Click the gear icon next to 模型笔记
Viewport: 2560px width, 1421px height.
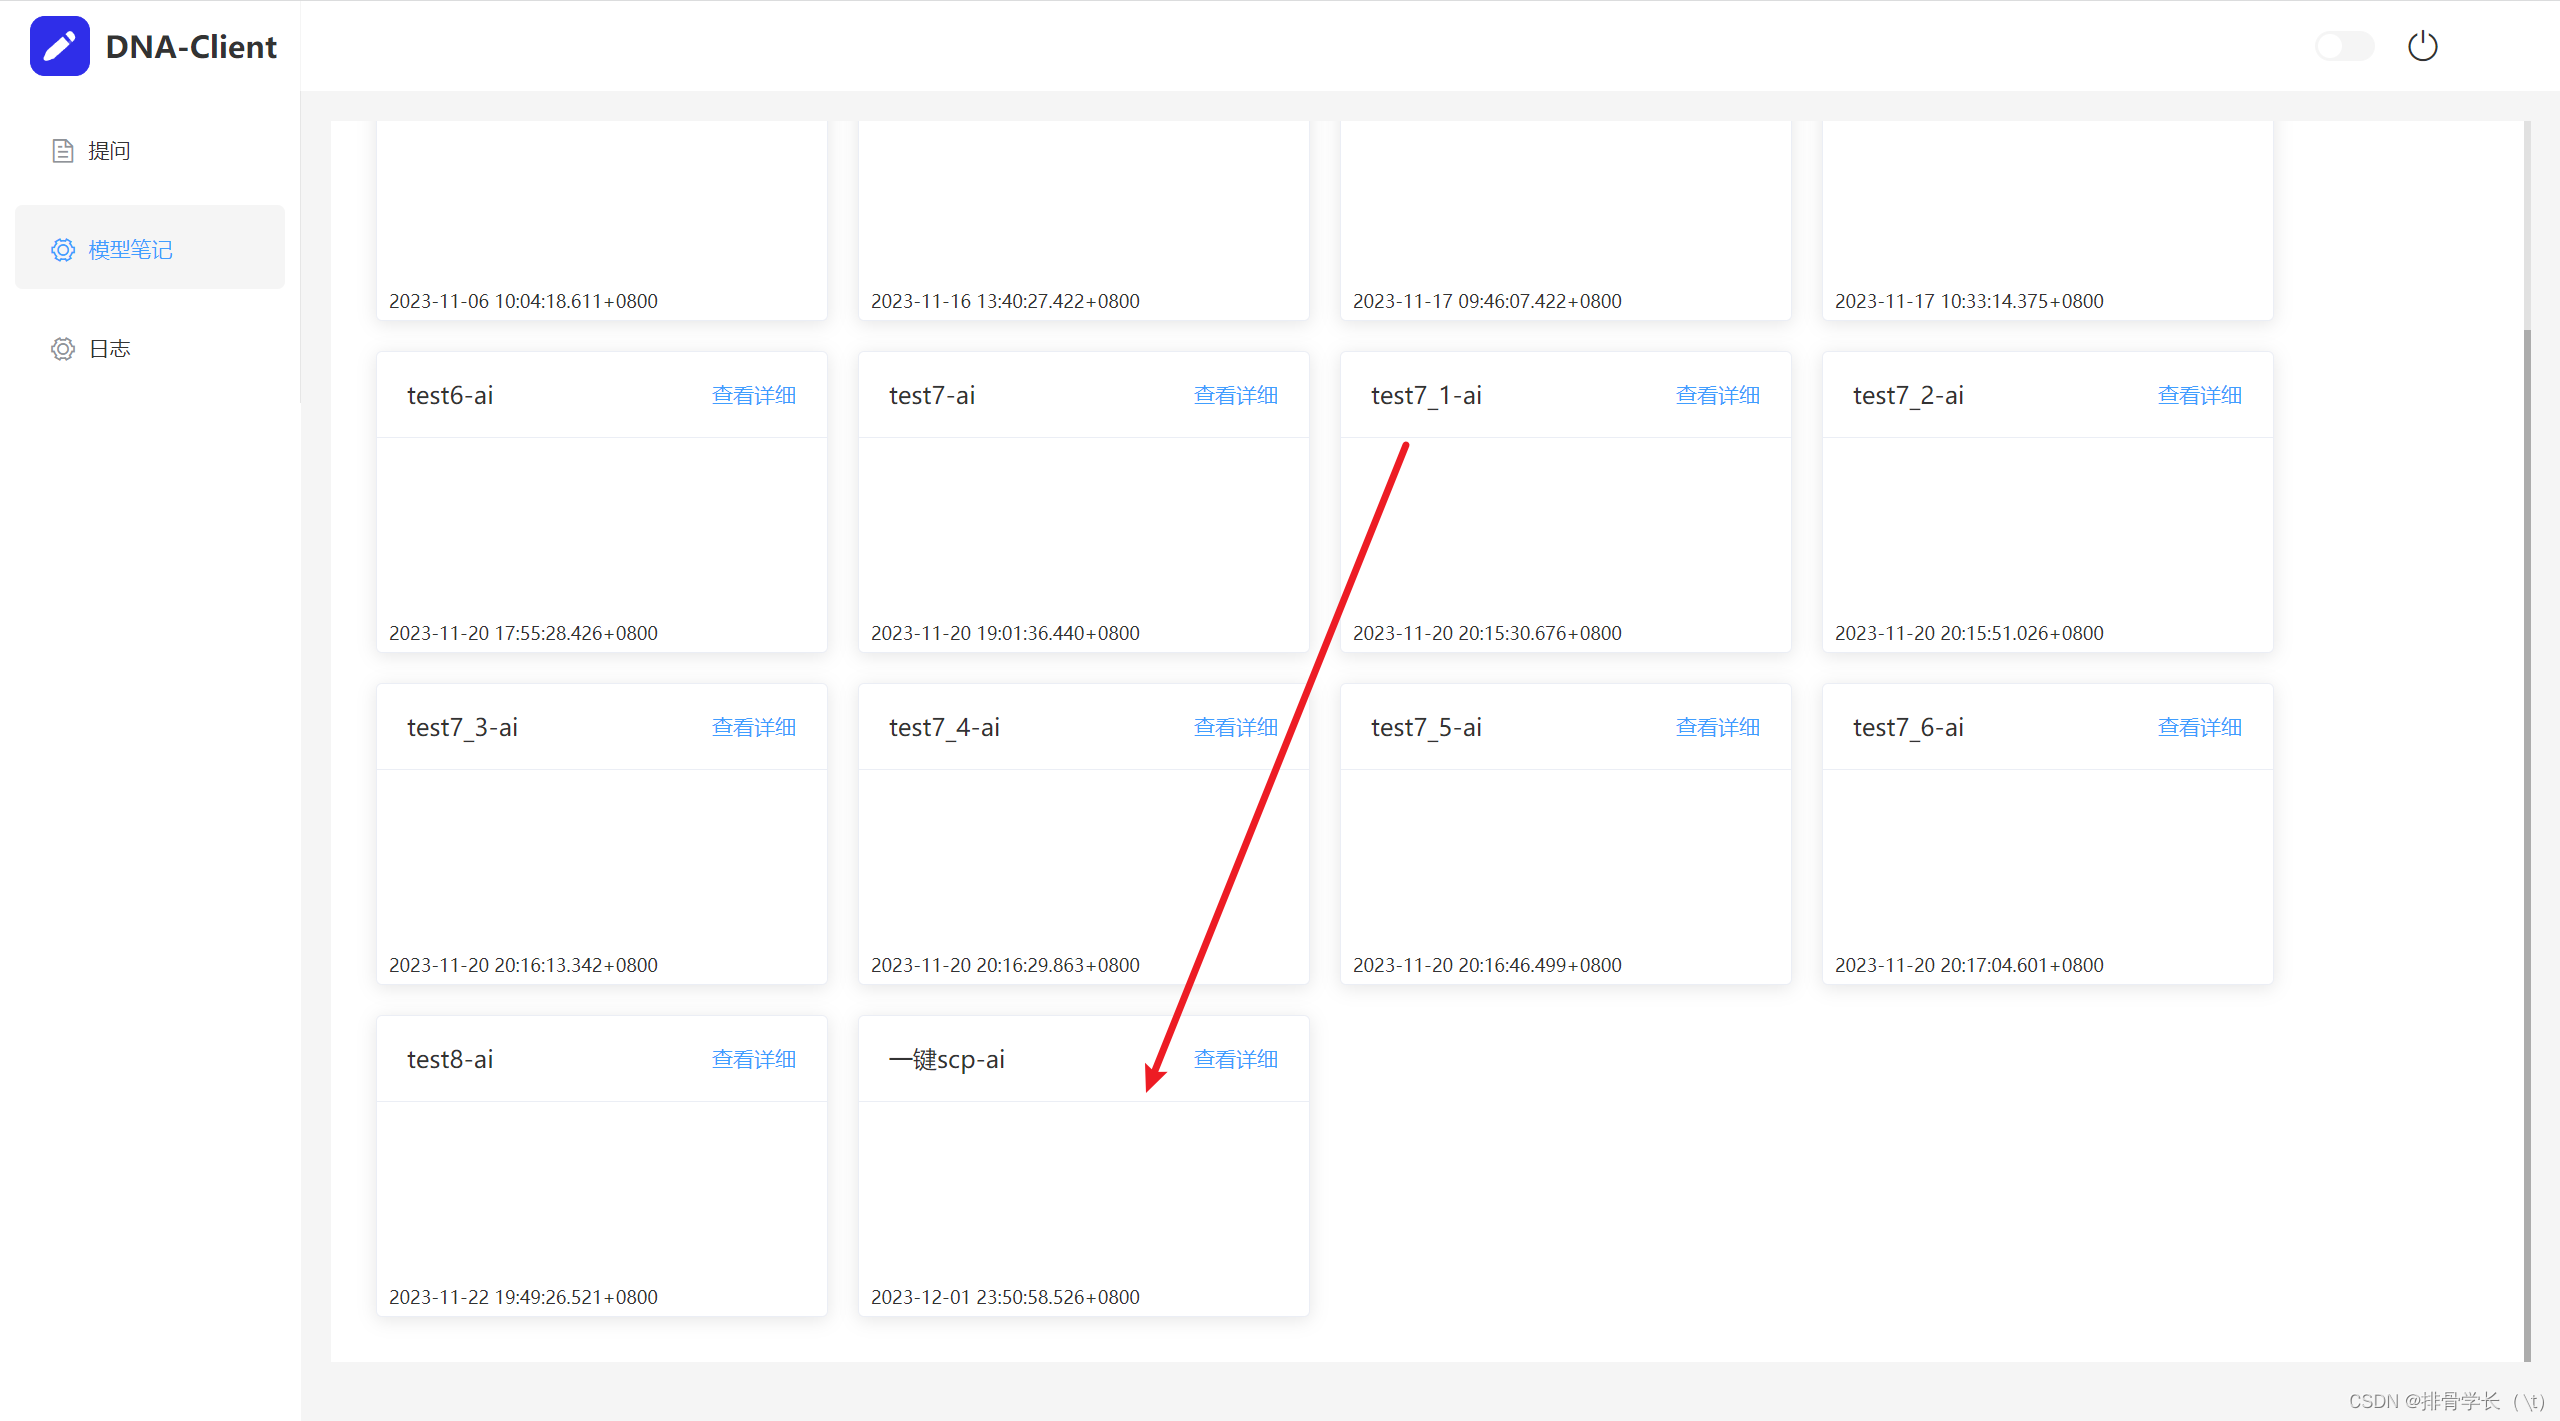tap(63, 250)
